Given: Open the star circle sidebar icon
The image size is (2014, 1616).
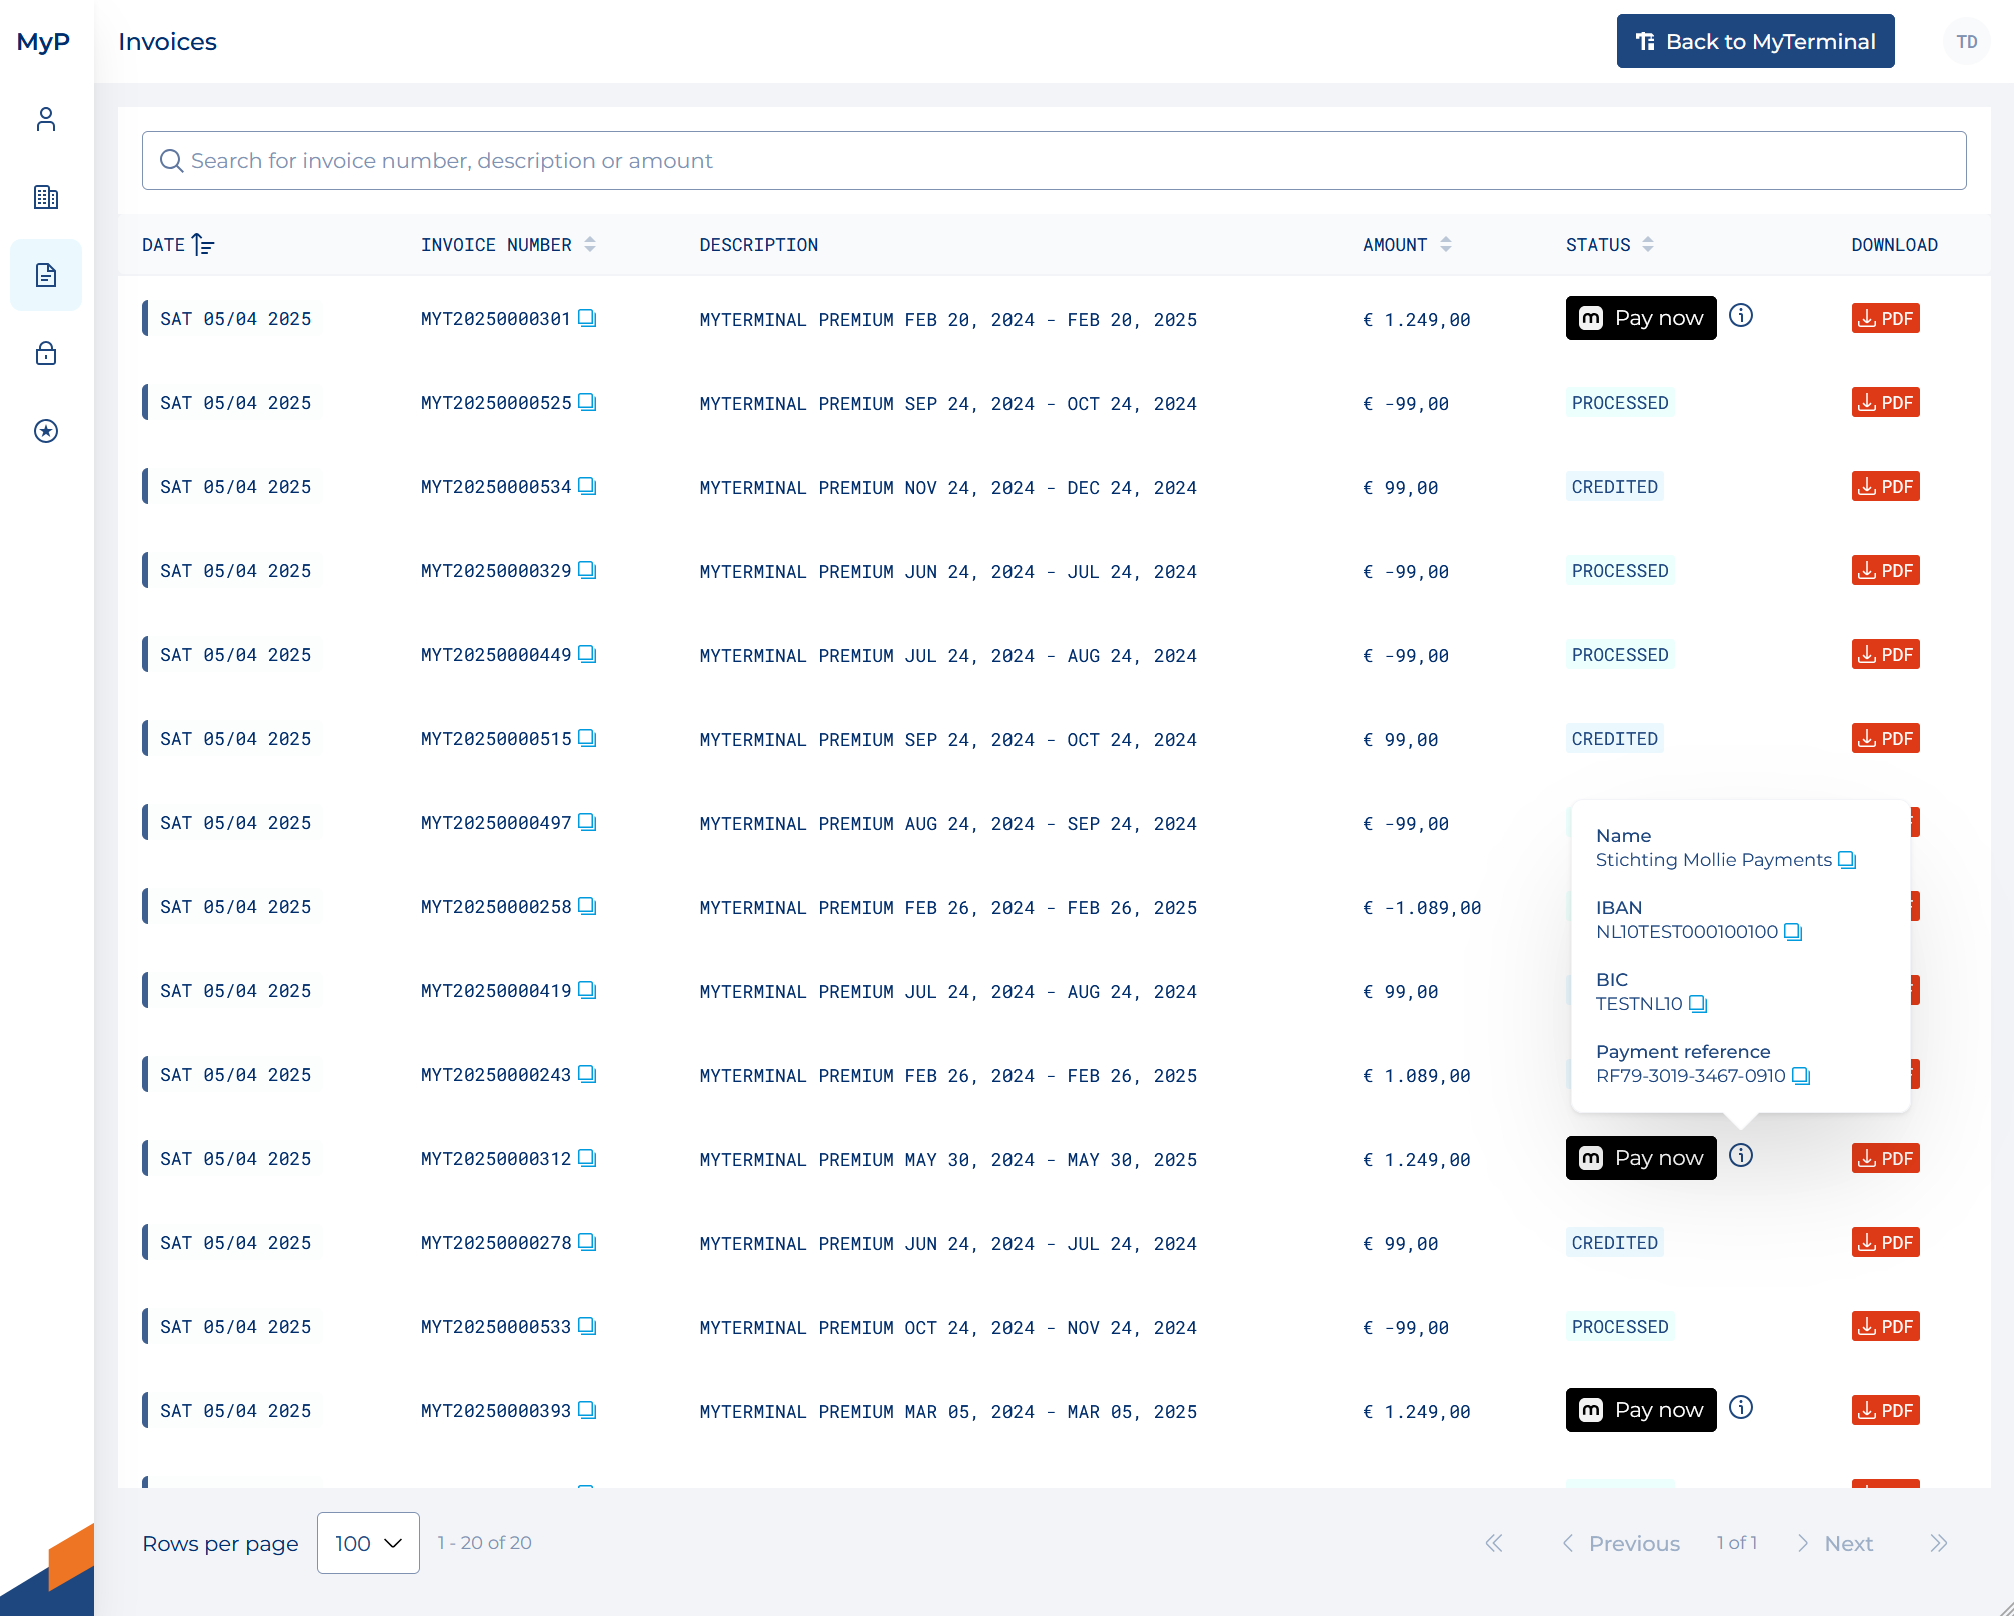Looking at the screenshot, I should point(46,431).
